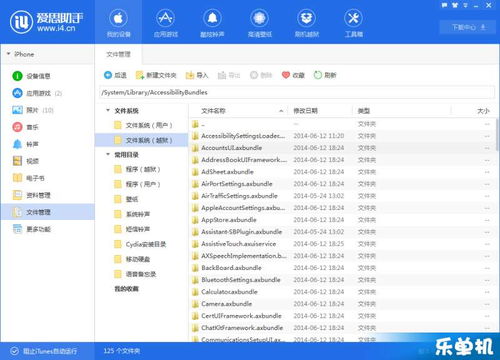This screenshot has width=500, height=360.
Task: Collapse the 常用目录 tree group
Action: click(x=108, y=154)
